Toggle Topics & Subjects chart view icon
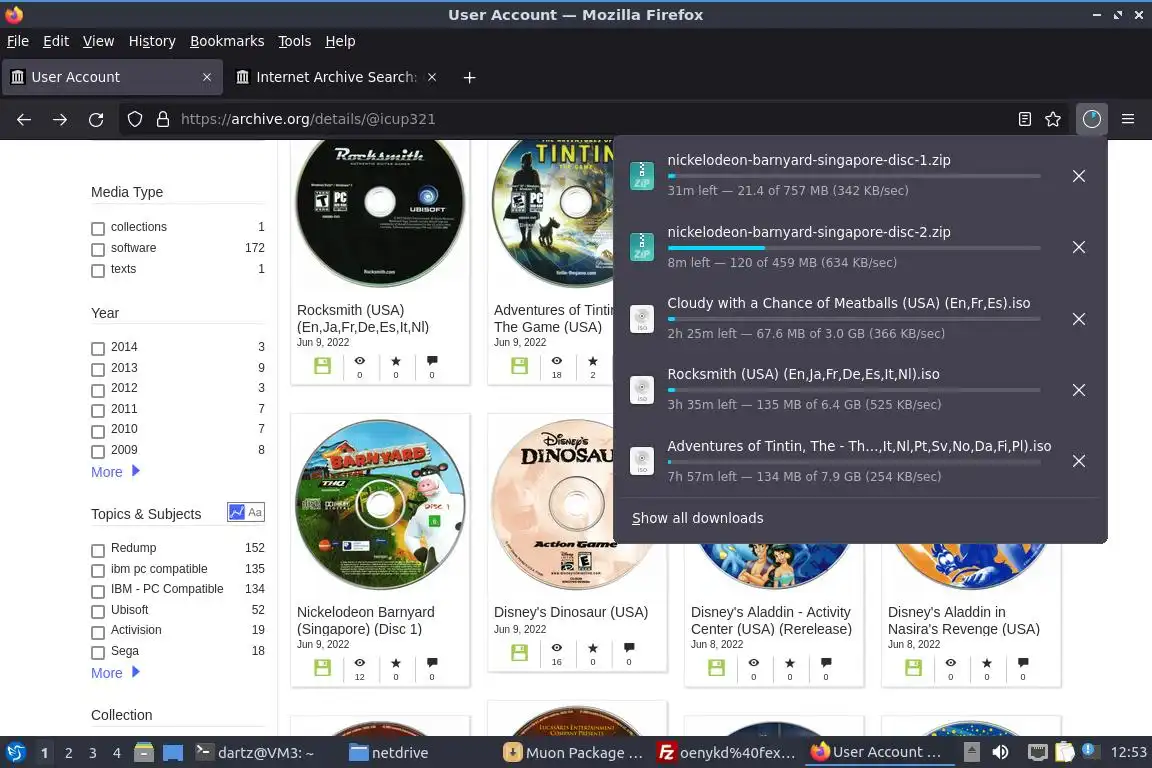Image resolution: width=1152 pixels, height=768 pixels. click(237, 512)
